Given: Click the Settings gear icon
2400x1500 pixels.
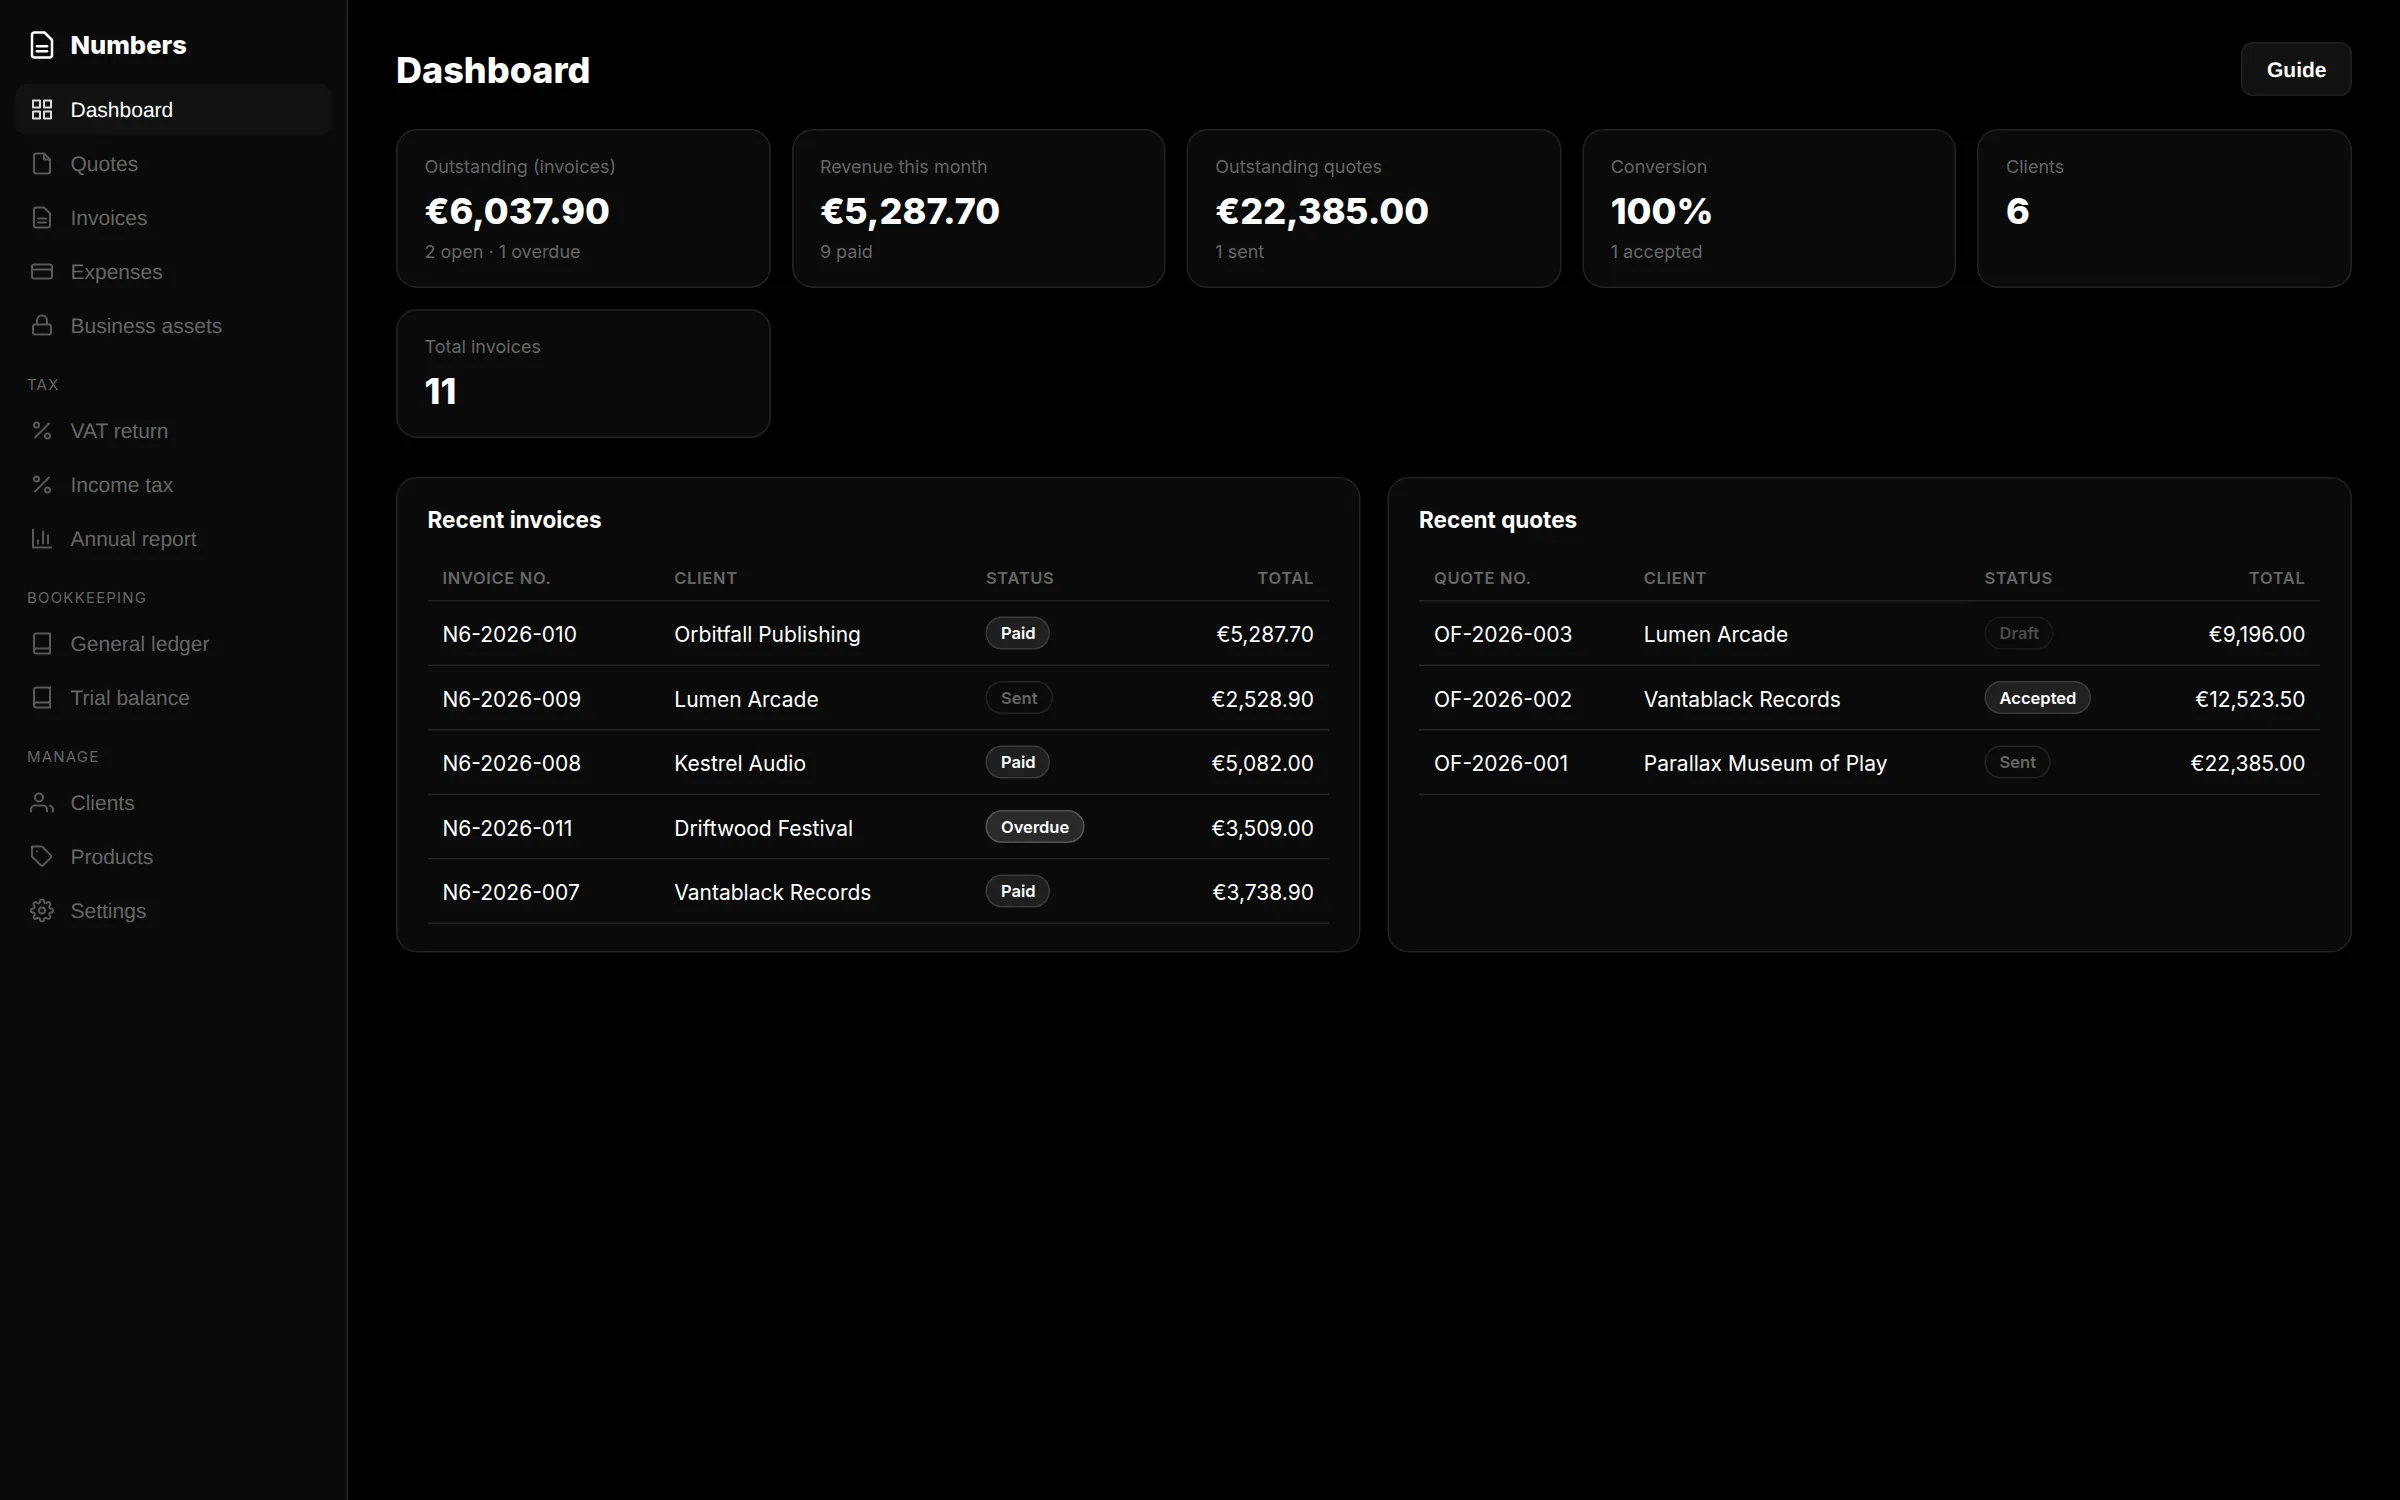Looking at the screenshot, I should pyautogui.click(x=42, y=911).
